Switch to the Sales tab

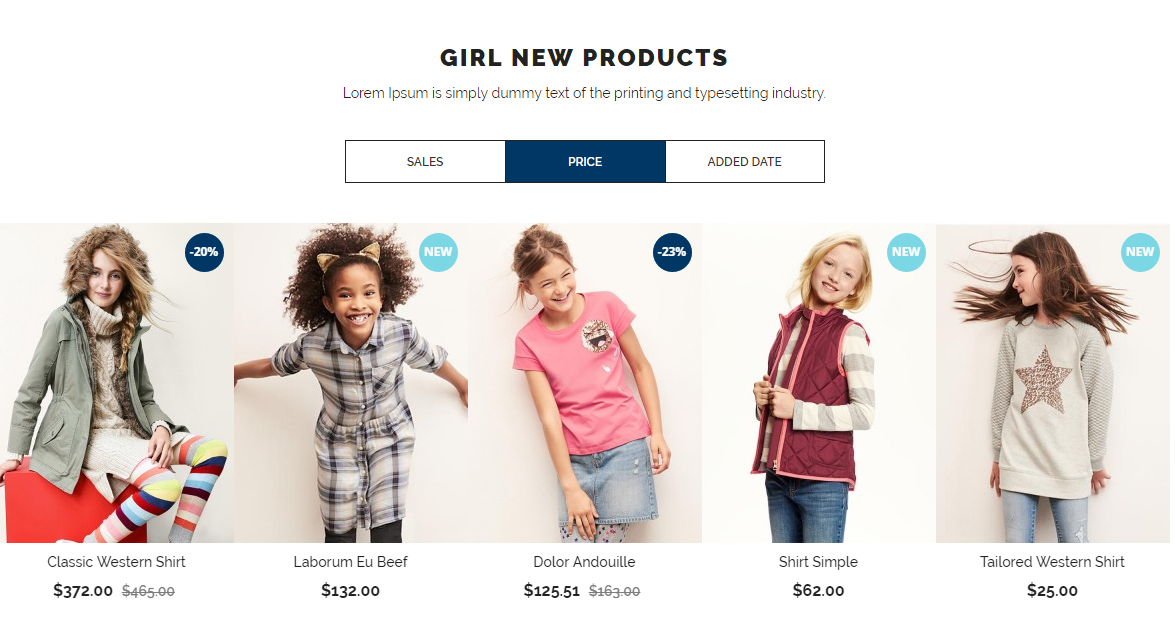pos(425,161)
